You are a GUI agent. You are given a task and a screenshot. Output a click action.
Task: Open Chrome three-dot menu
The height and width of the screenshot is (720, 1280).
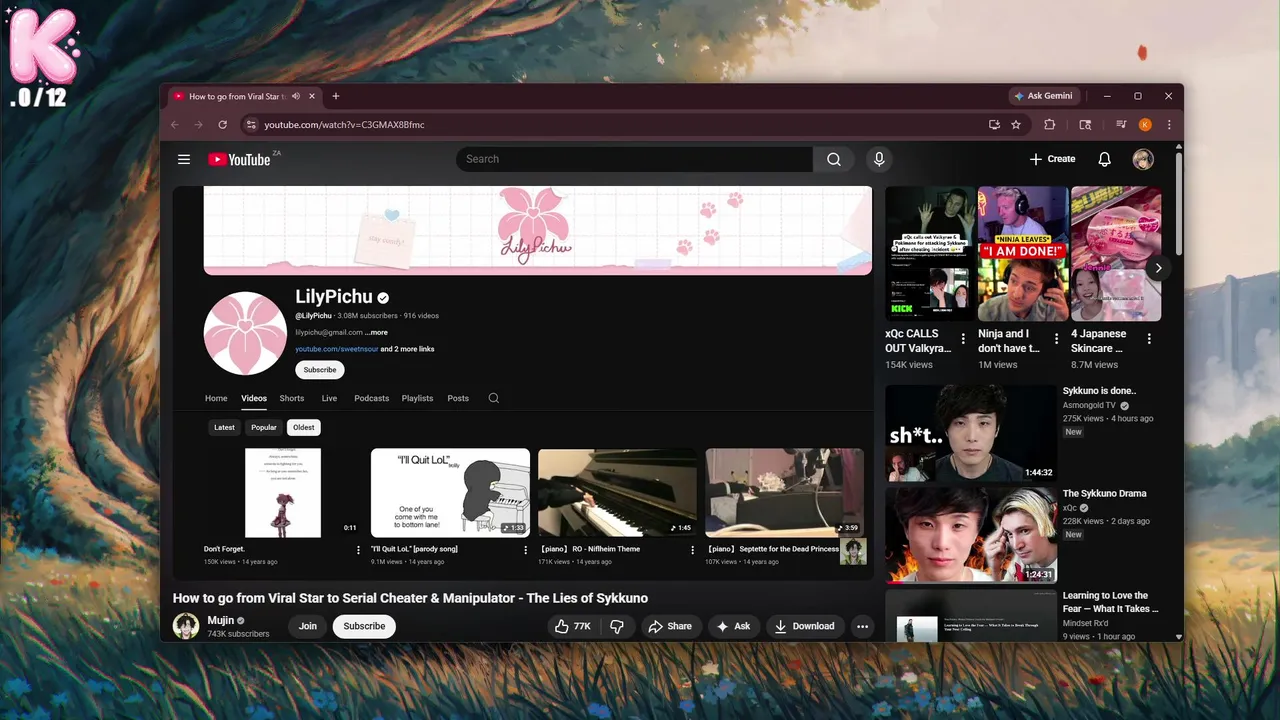tap(1168, 125)
